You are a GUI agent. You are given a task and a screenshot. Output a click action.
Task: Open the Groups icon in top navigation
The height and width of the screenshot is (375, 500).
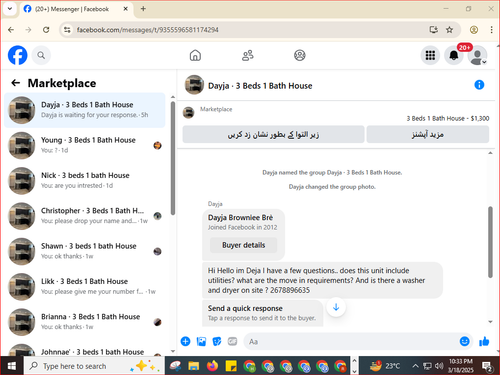click(300, 55)
